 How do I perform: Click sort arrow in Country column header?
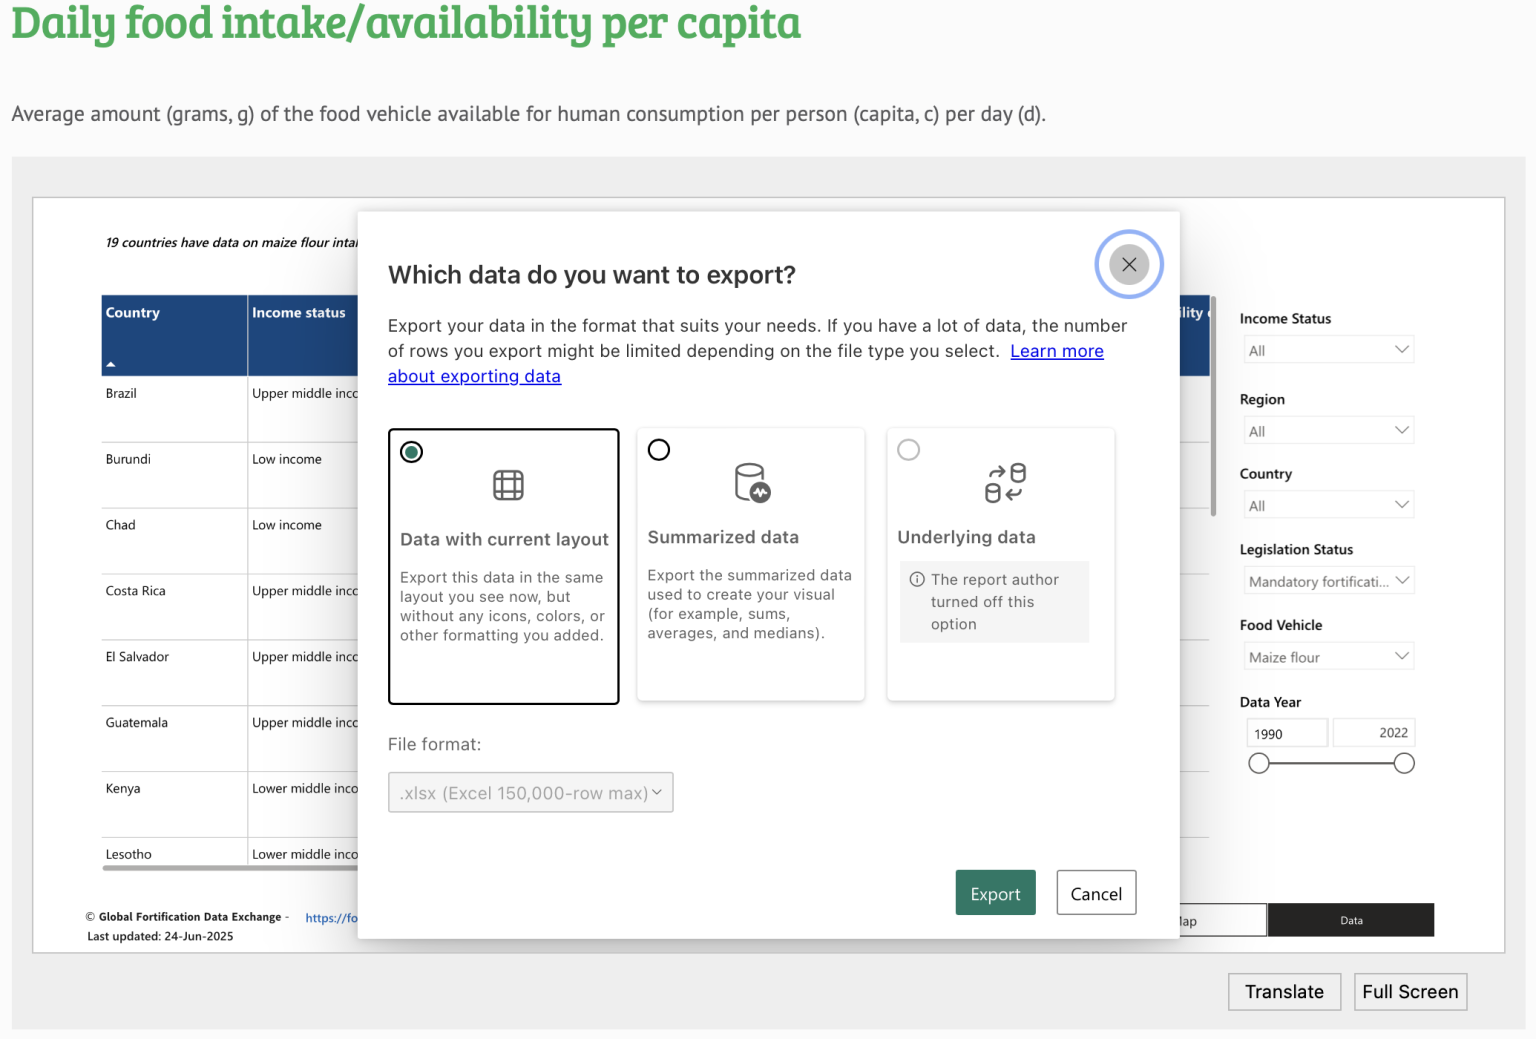click(x=111, y=364)
